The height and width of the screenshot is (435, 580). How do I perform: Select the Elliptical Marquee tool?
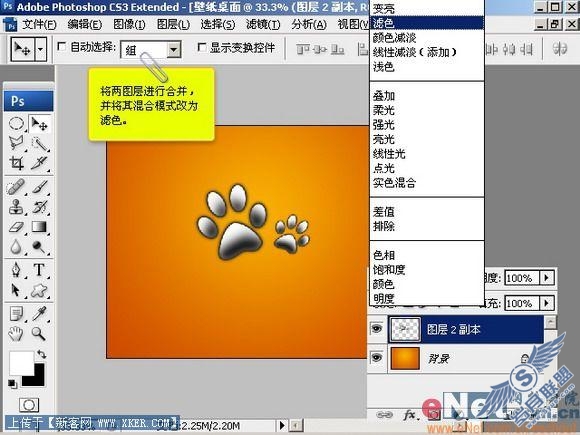pos(16,124)
